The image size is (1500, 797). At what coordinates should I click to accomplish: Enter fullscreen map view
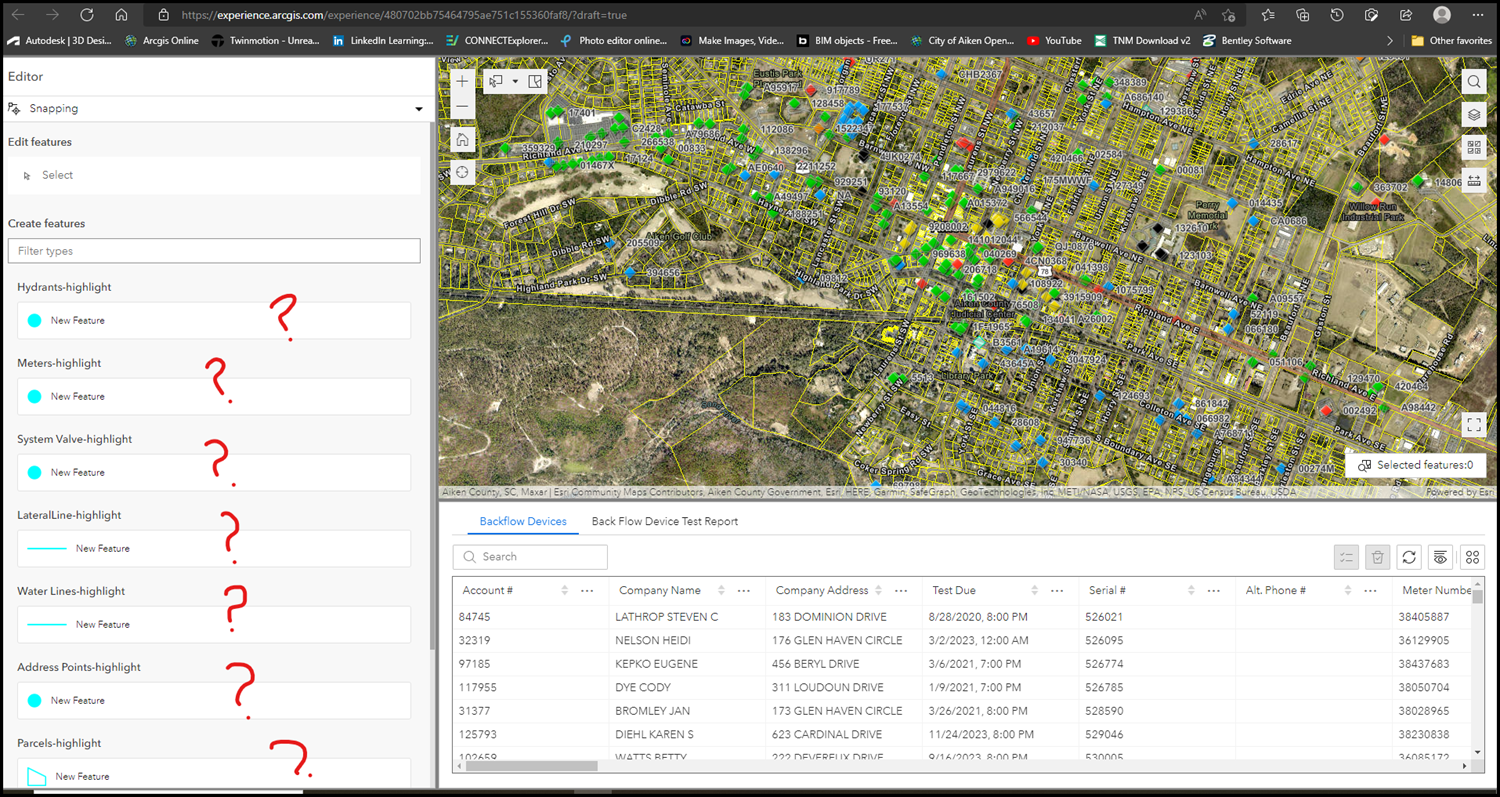1474,425
